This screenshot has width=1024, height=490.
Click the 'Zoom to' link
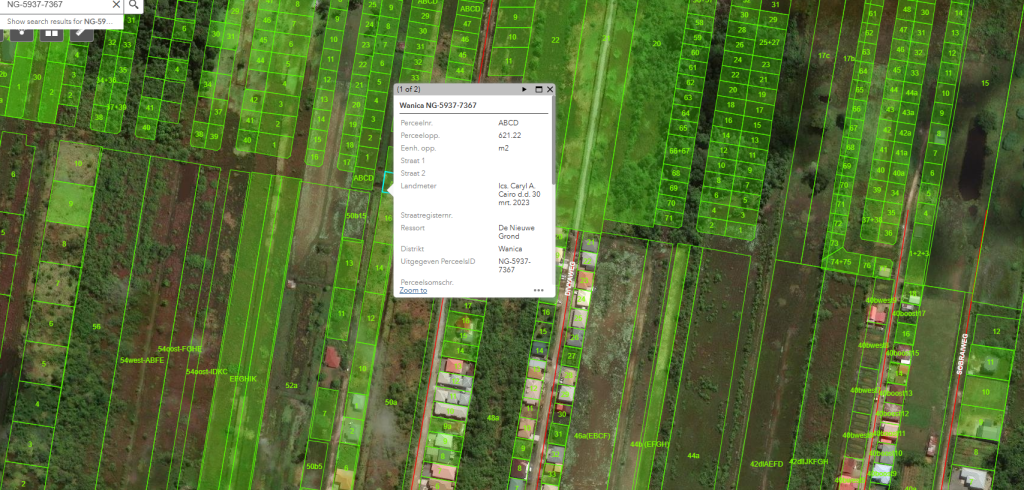(x=413, y=290)
